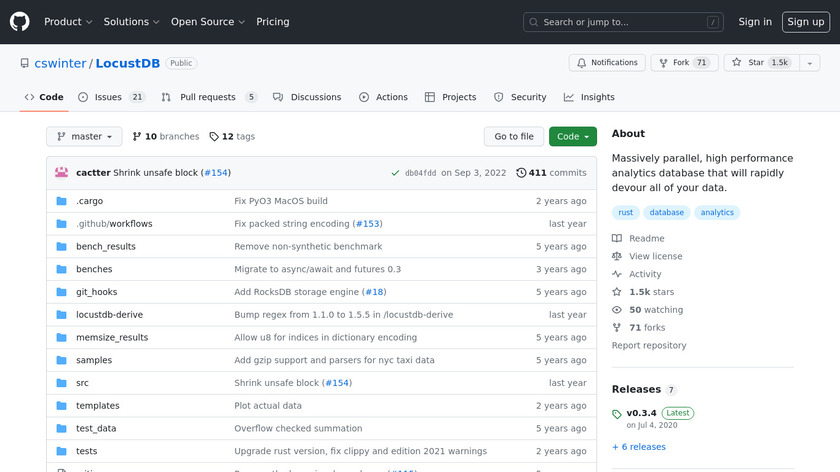
Task: Open the Discussions tab
Action: point(307,97)
